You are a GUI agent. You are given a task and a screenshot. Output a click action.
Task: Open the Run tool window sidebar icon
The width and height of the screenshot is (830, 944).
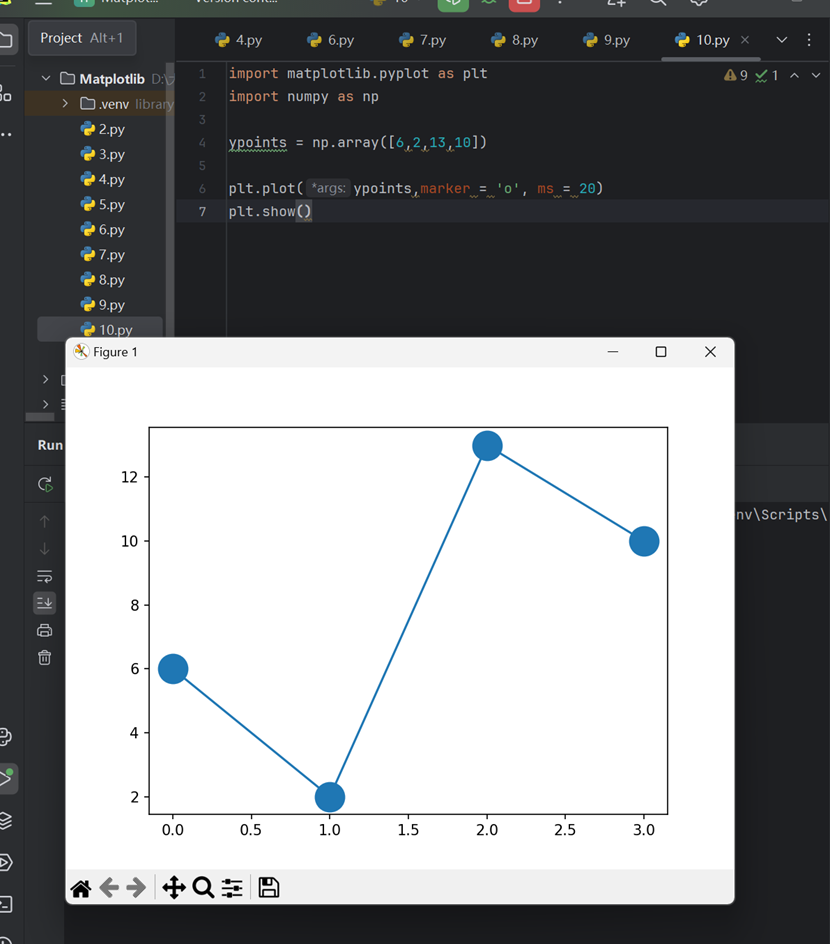point(7,778)
